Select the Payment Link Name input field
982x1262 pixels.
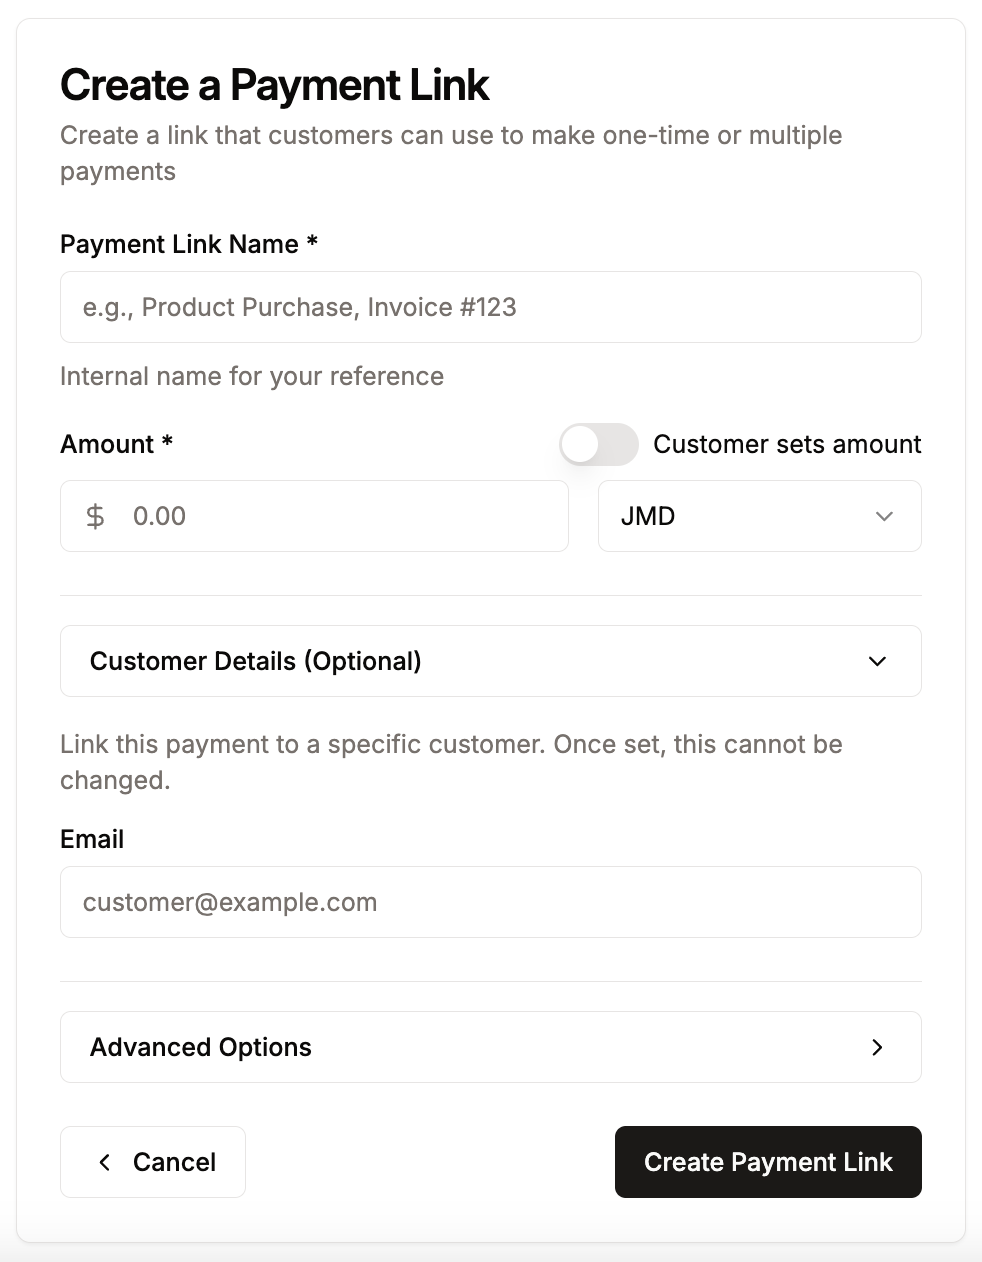pyautogui.click(x=490, y=307)
